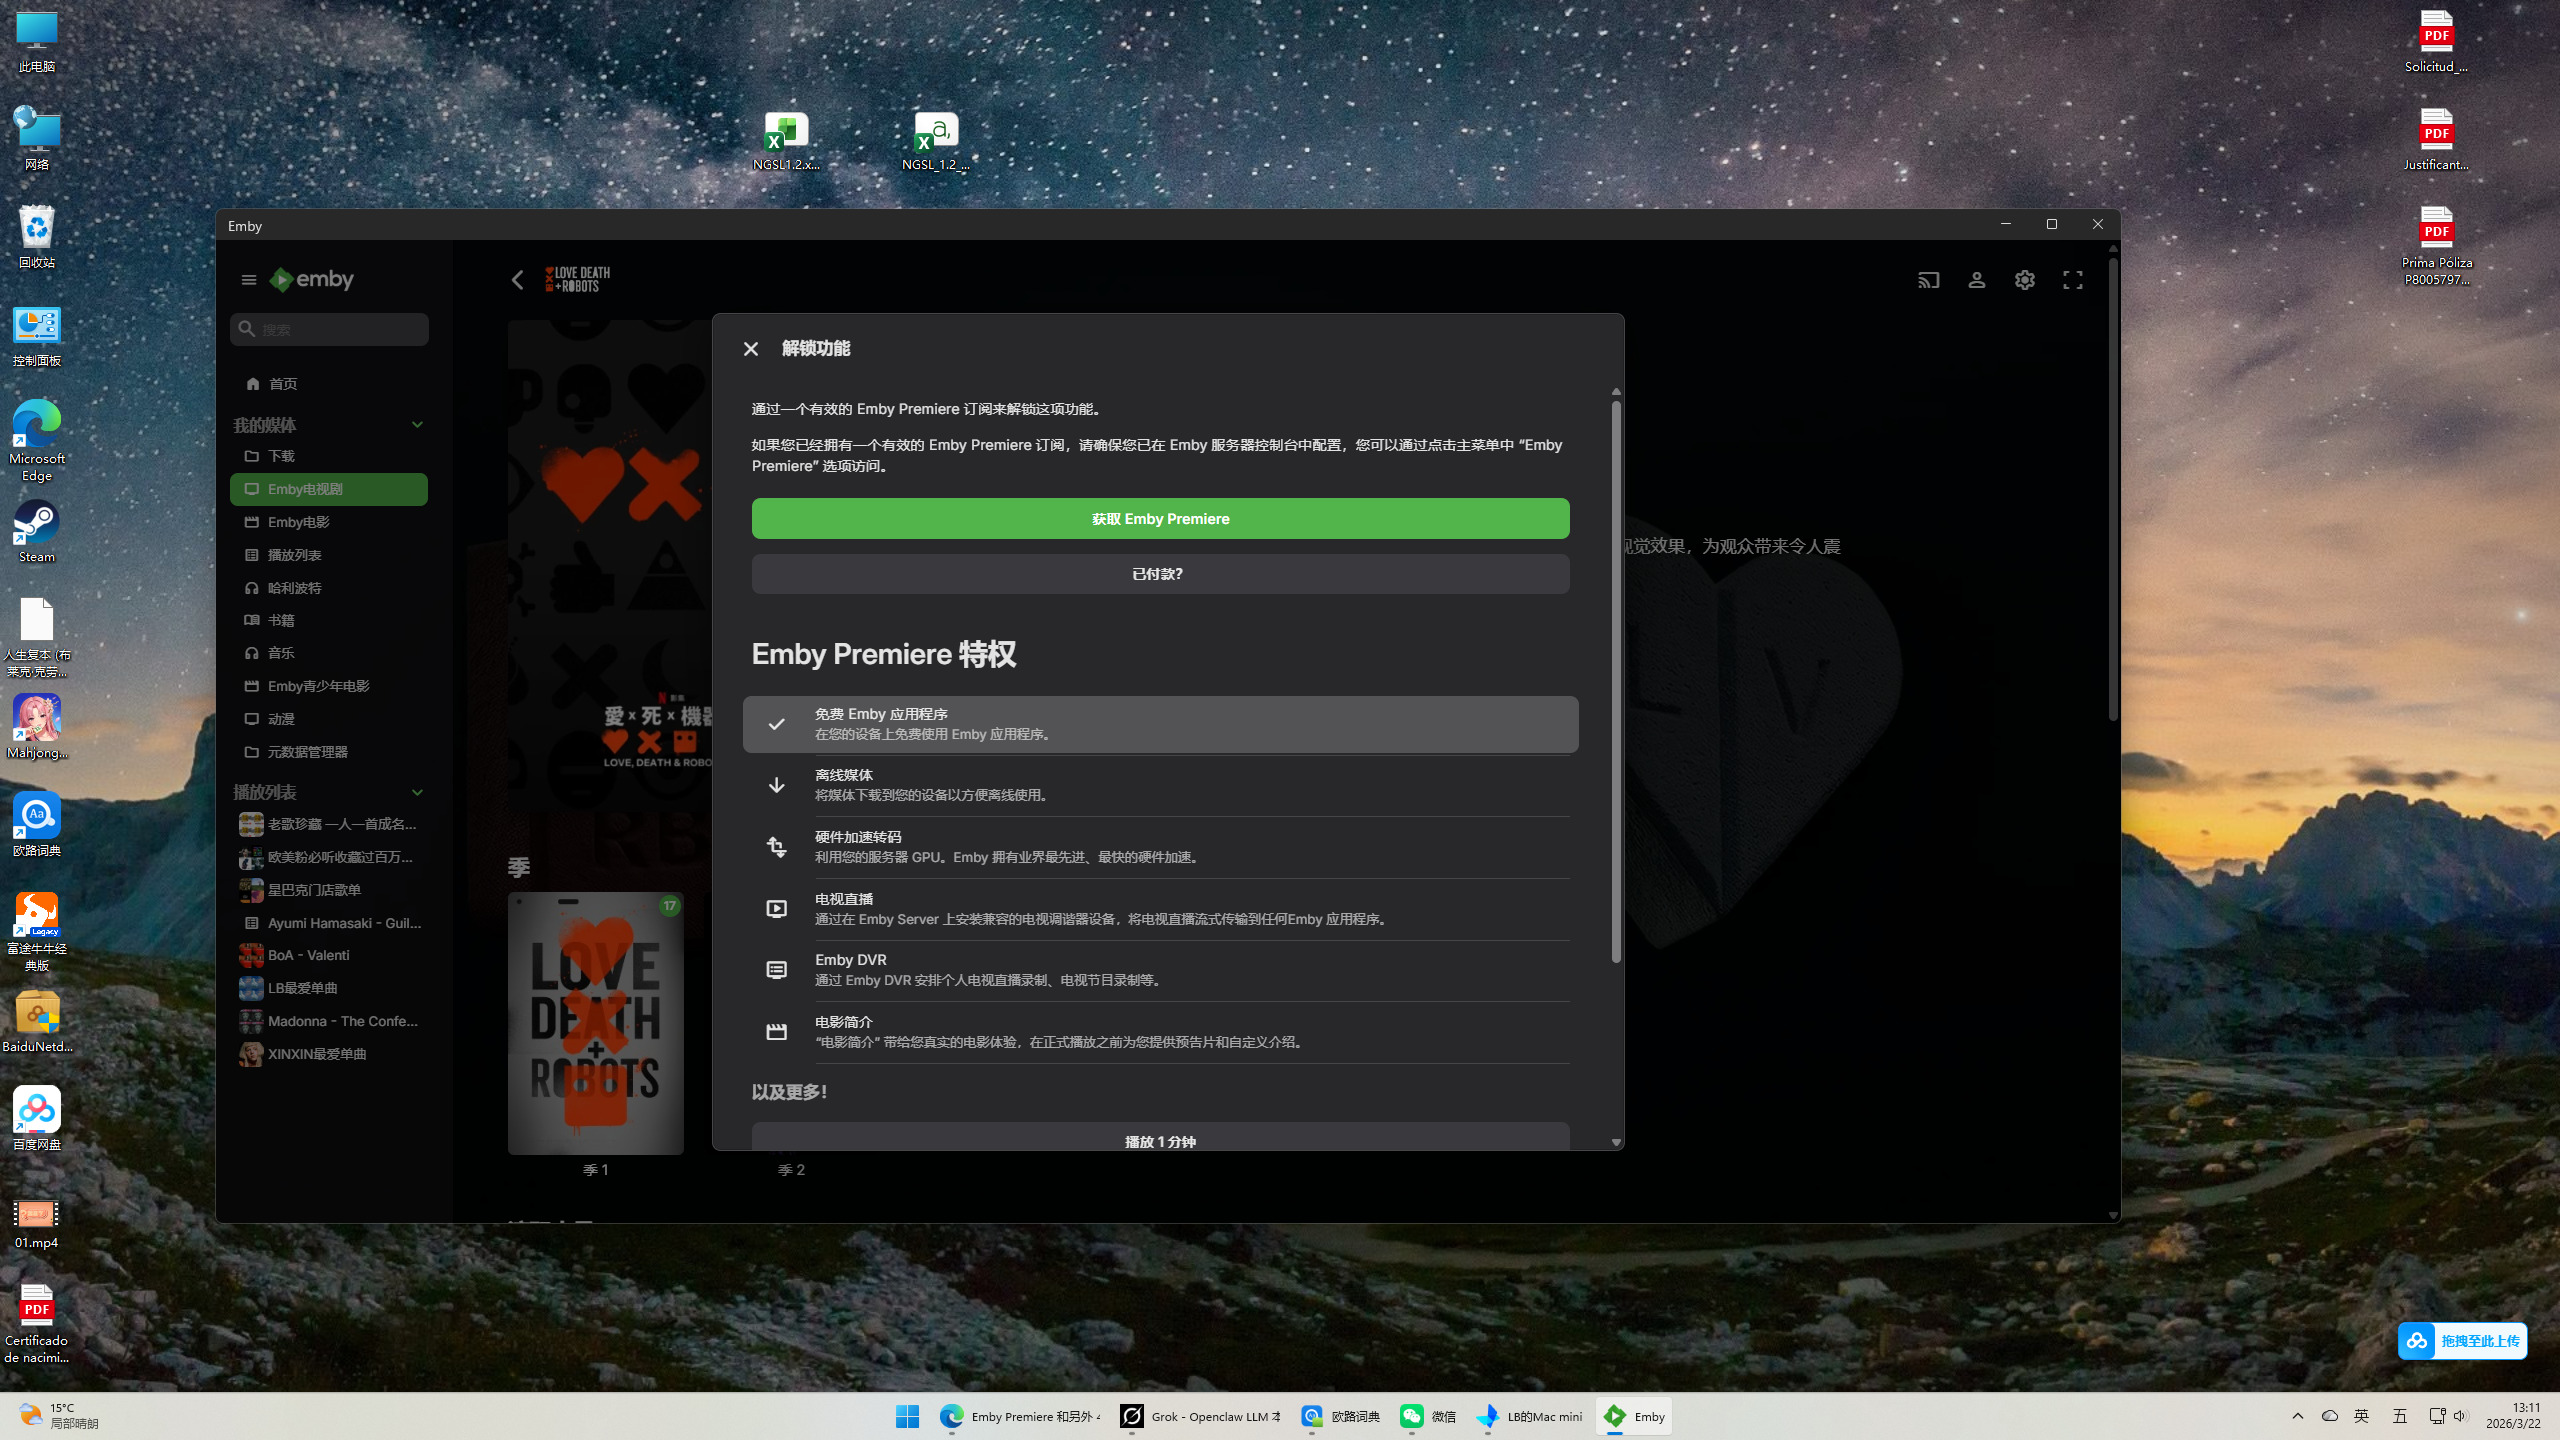Open the settings gear in Emby header
Viewport: 2560px width, 1440px height.
click(x=2024, y=280)
